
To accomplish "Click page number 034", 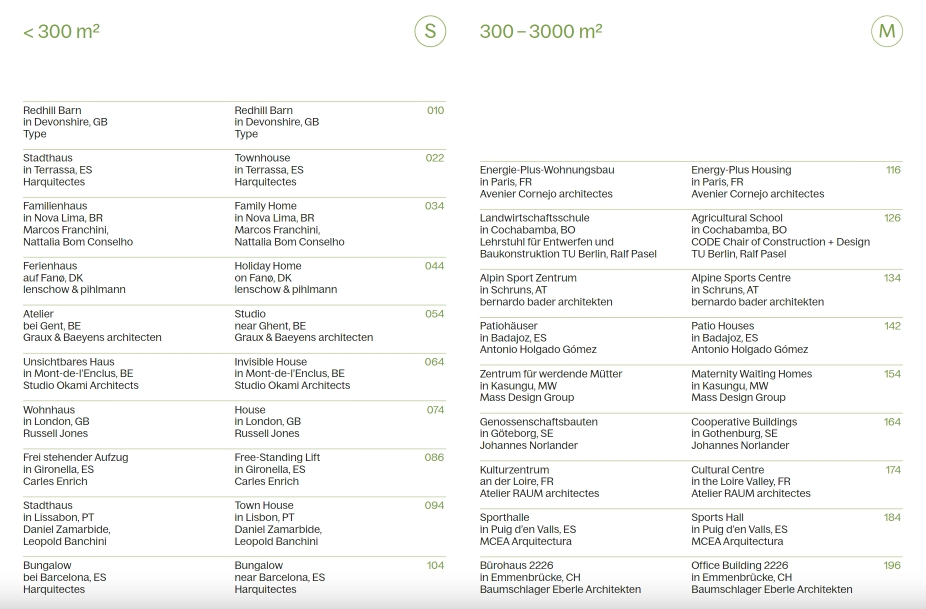I will (x=434, y=206).
